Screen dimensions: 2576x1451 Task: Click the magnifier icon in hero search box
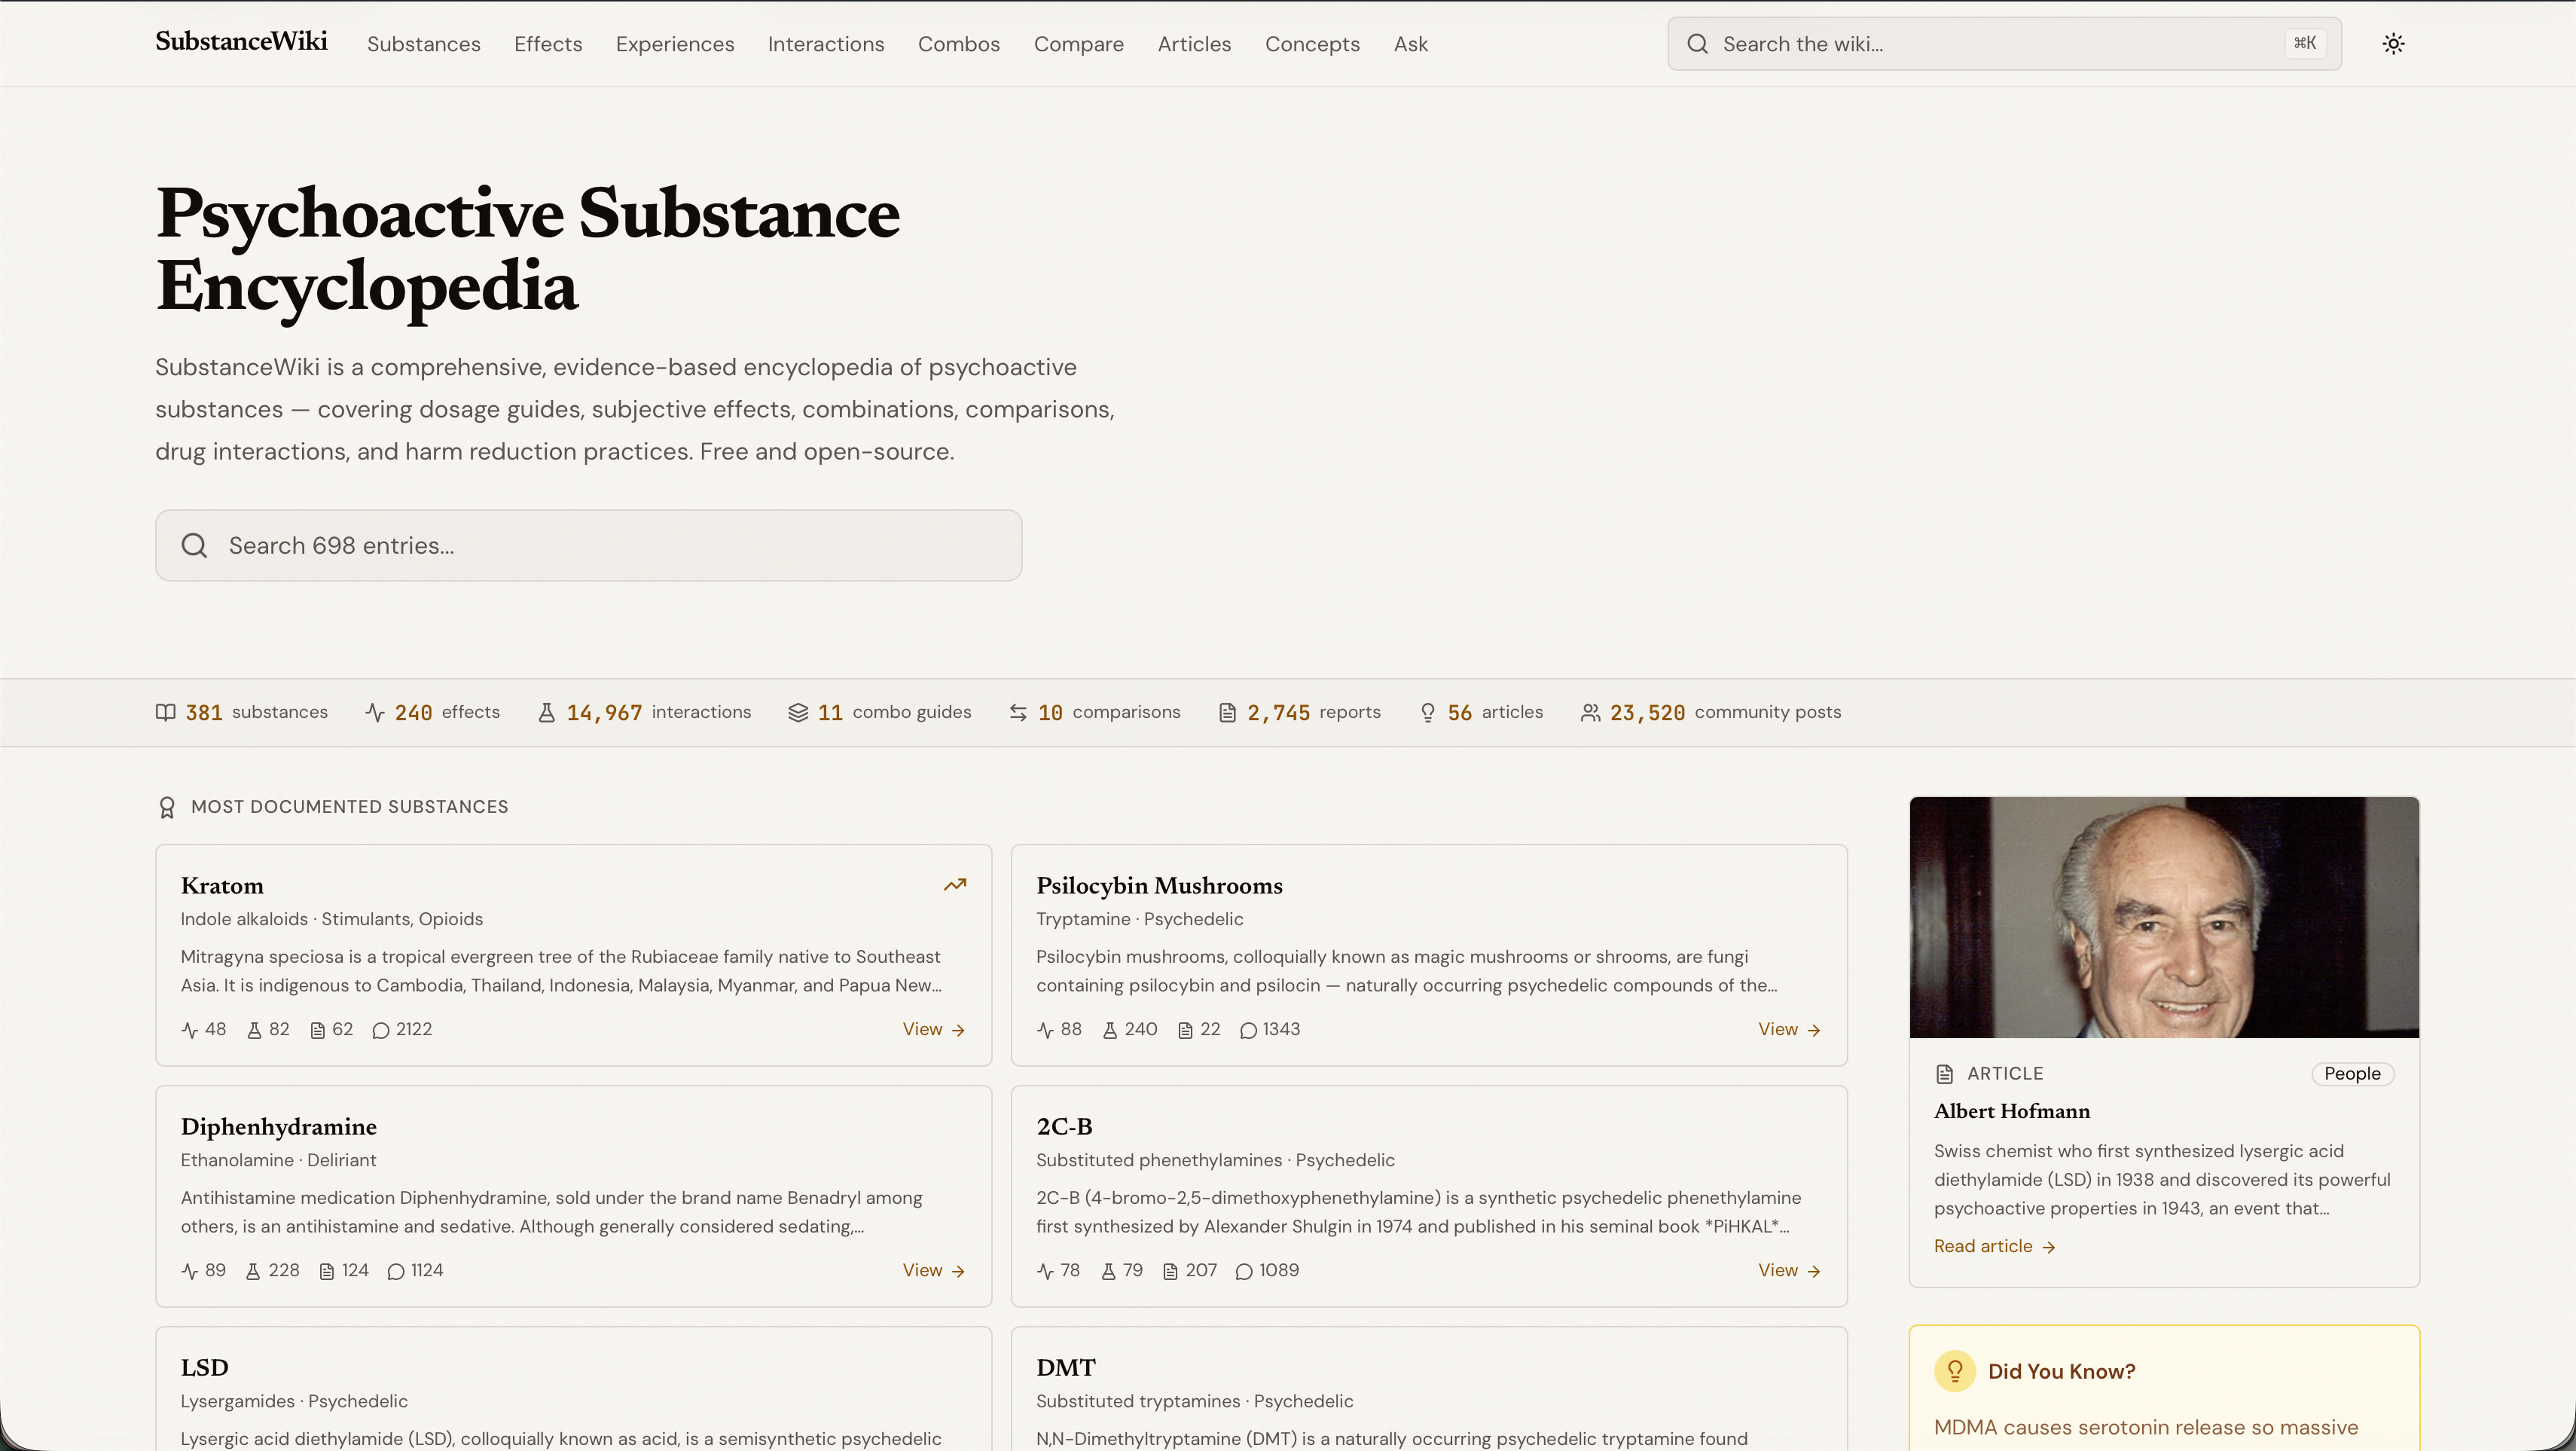coord(194,545)
